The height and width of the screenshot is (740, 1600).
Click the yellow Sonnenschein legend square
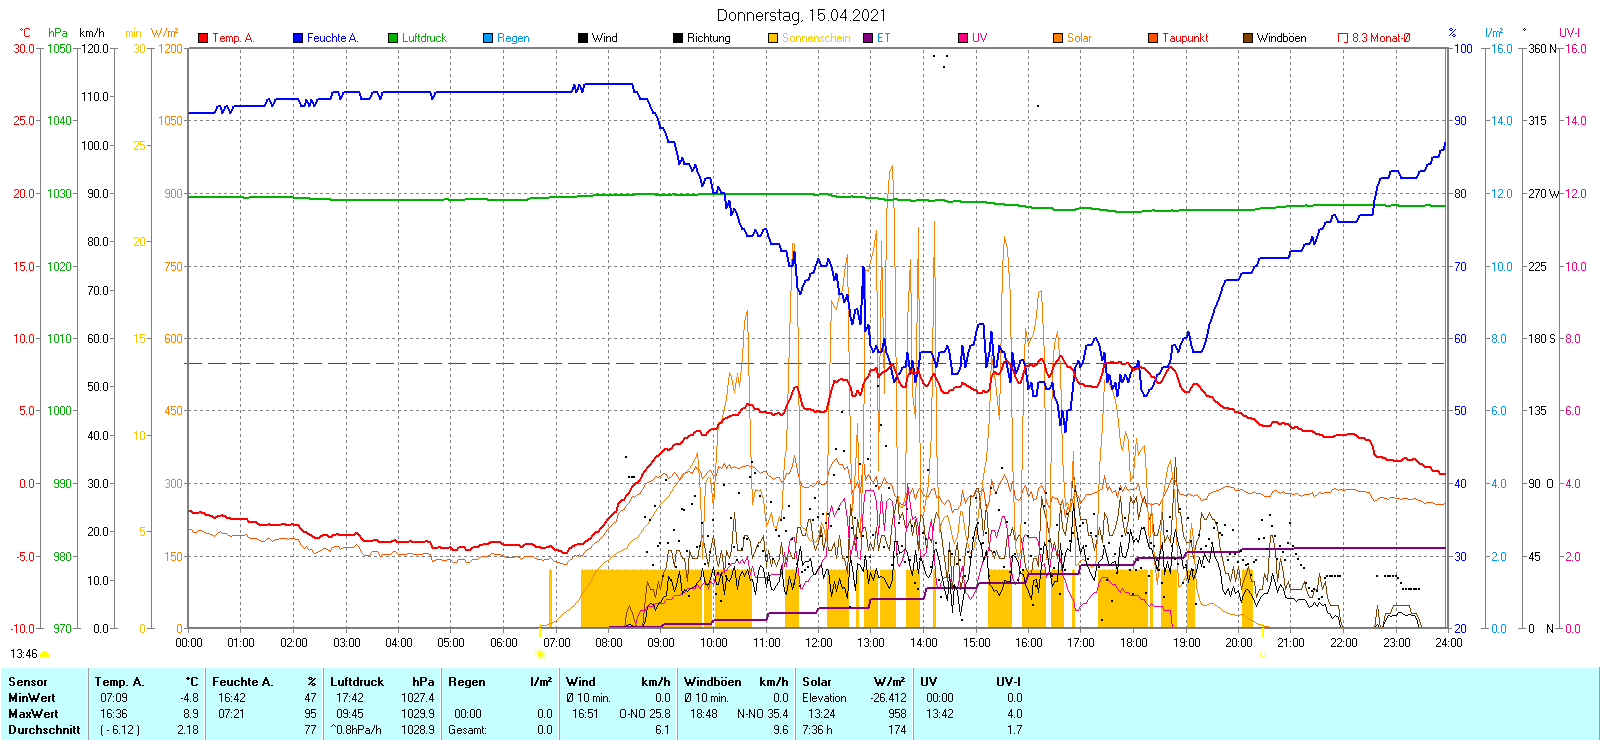pos(773,38)
